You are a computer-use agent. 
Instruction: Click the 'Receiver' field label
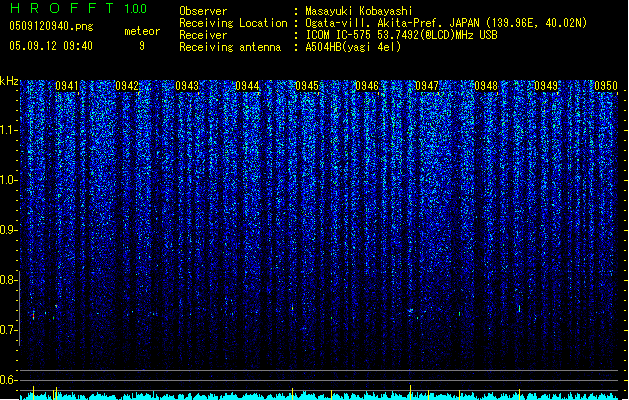click(x=203, y=35)
